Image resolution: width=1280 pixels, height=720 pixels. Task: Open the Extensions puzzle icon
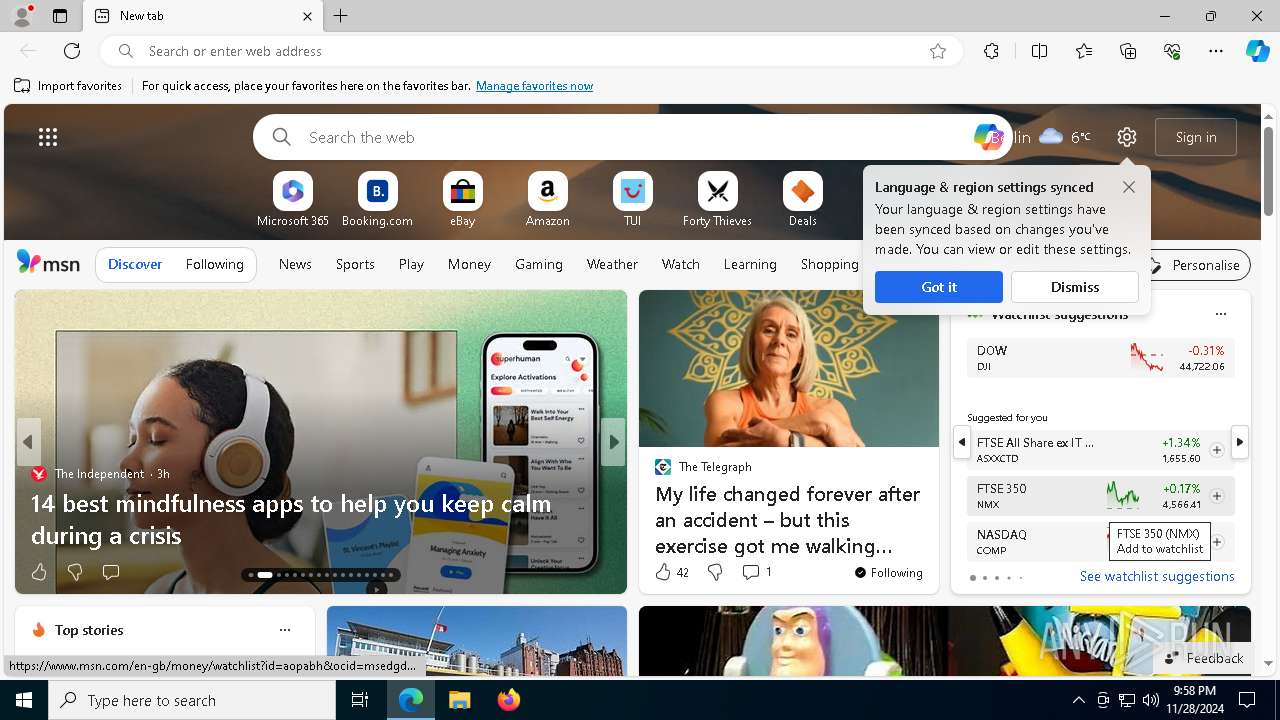pyautogui.click(x=991, y=51)
